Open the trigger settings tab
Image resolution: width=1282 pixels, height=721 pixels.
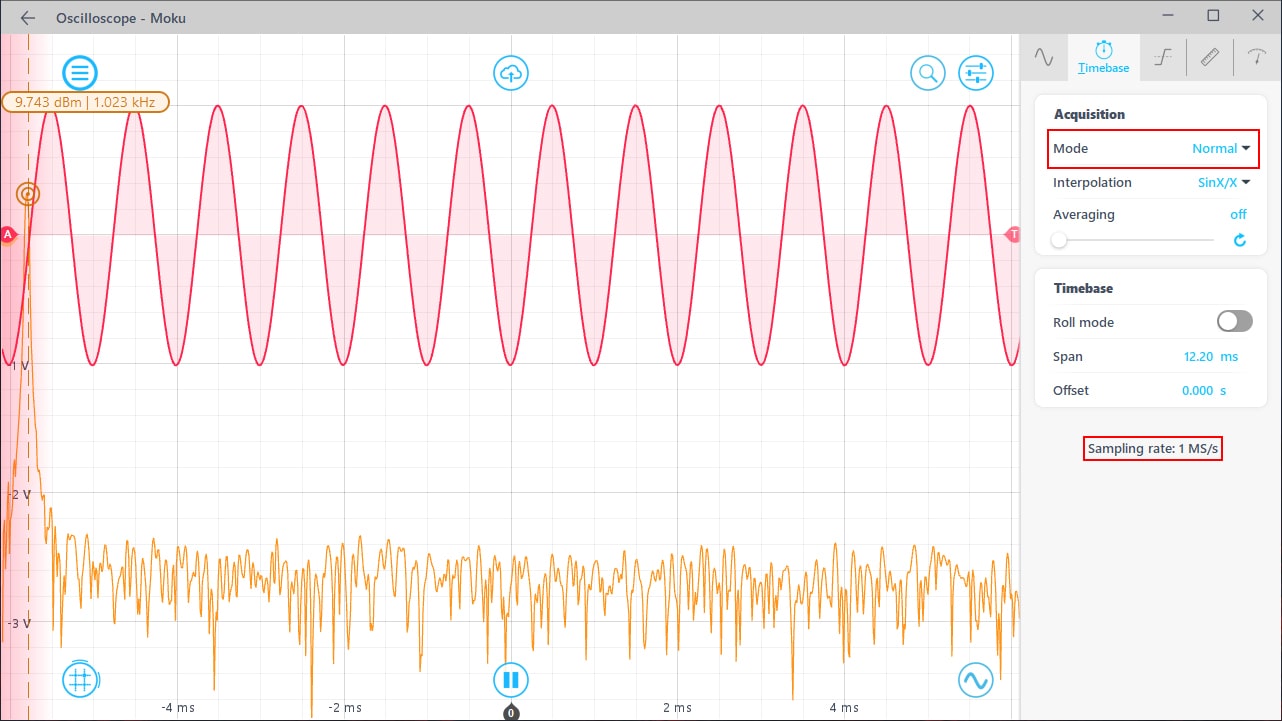point(1162,57)
